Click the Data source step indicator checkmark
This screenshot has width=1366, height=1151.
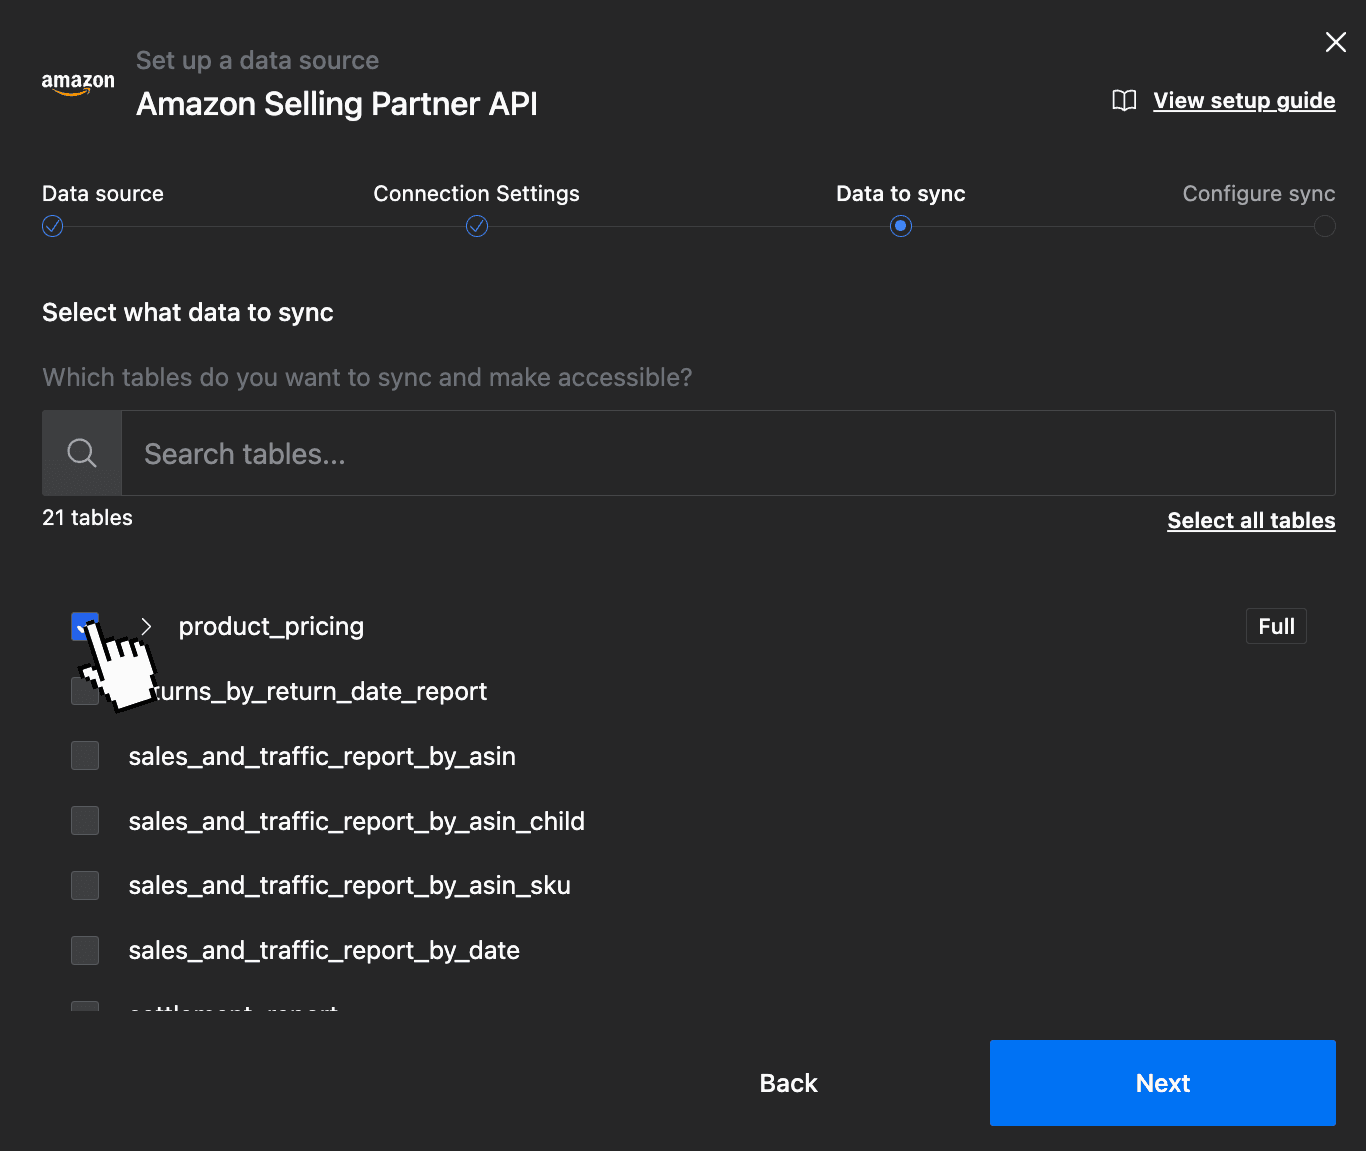52,226
